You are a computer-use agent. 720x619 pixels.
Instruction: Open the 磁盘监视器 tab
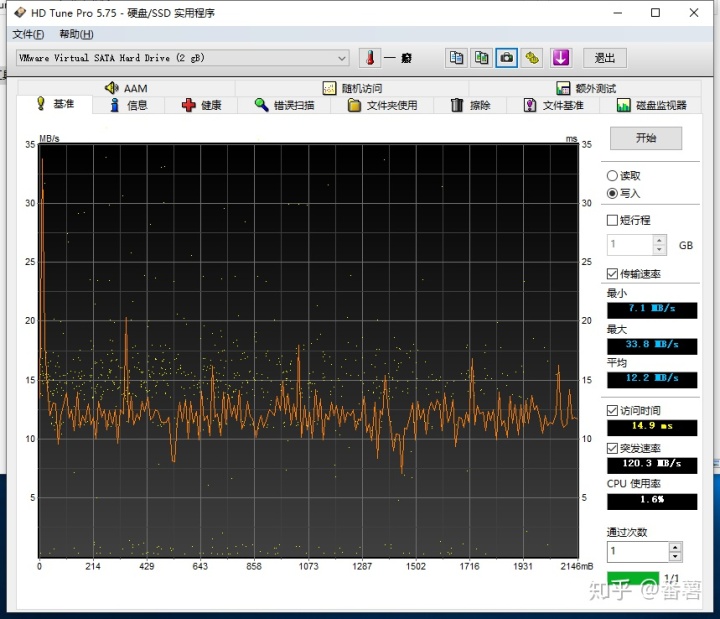click(x=651, y=105)
